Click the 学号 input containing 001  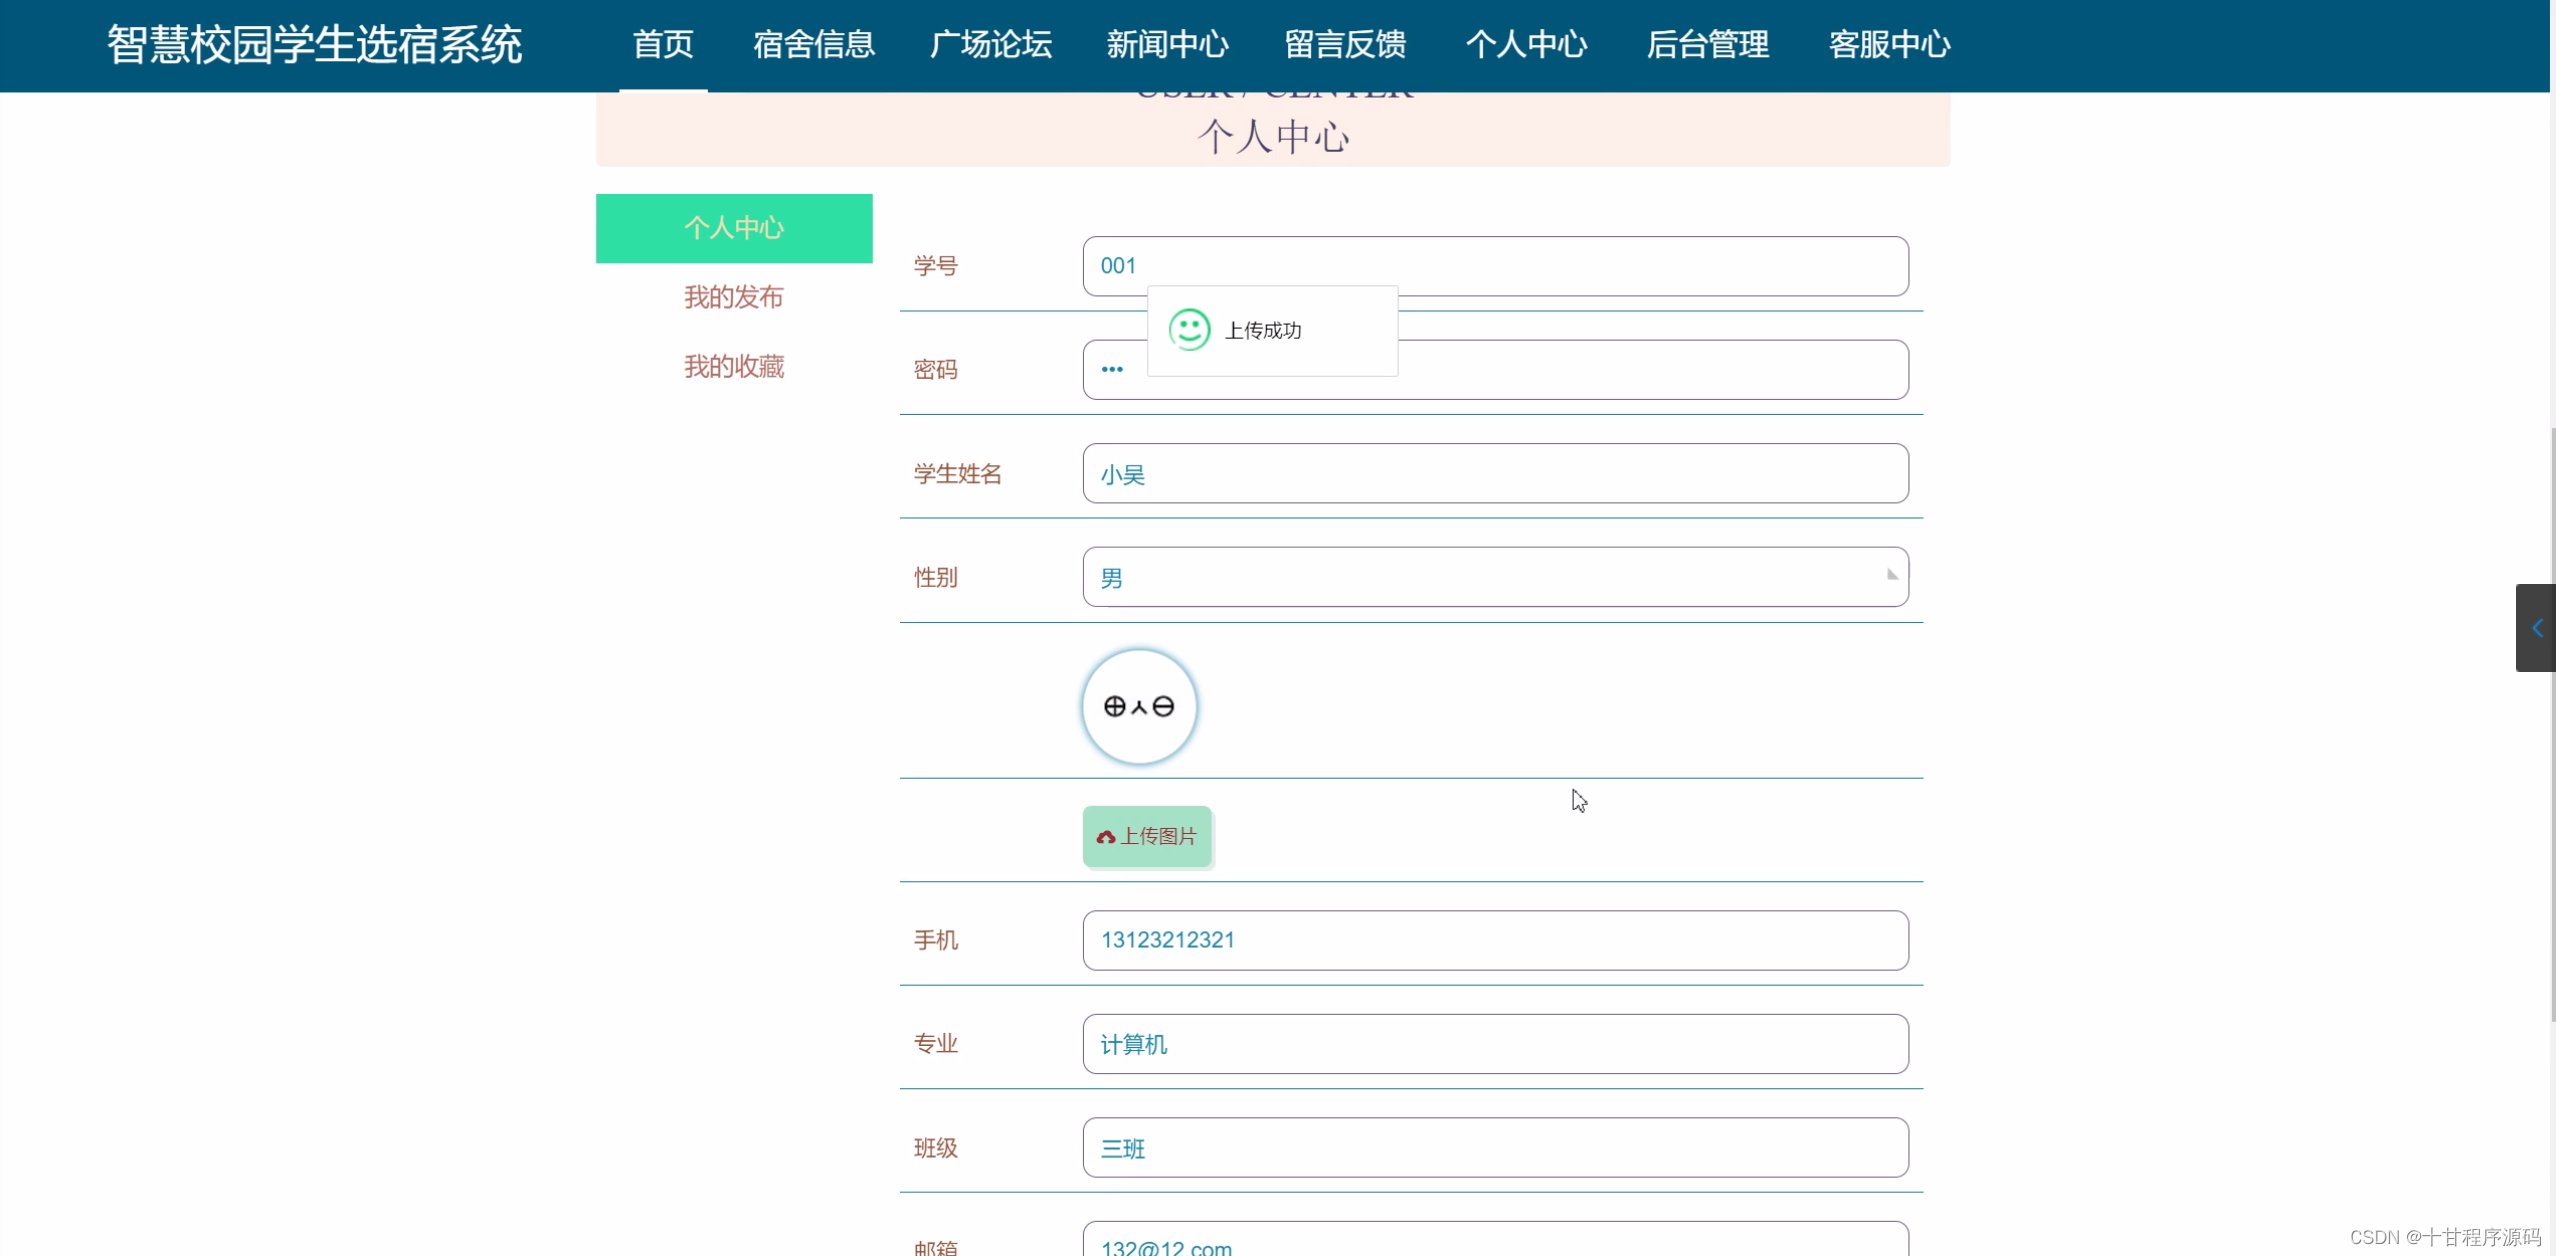[x=1494, y=266]
